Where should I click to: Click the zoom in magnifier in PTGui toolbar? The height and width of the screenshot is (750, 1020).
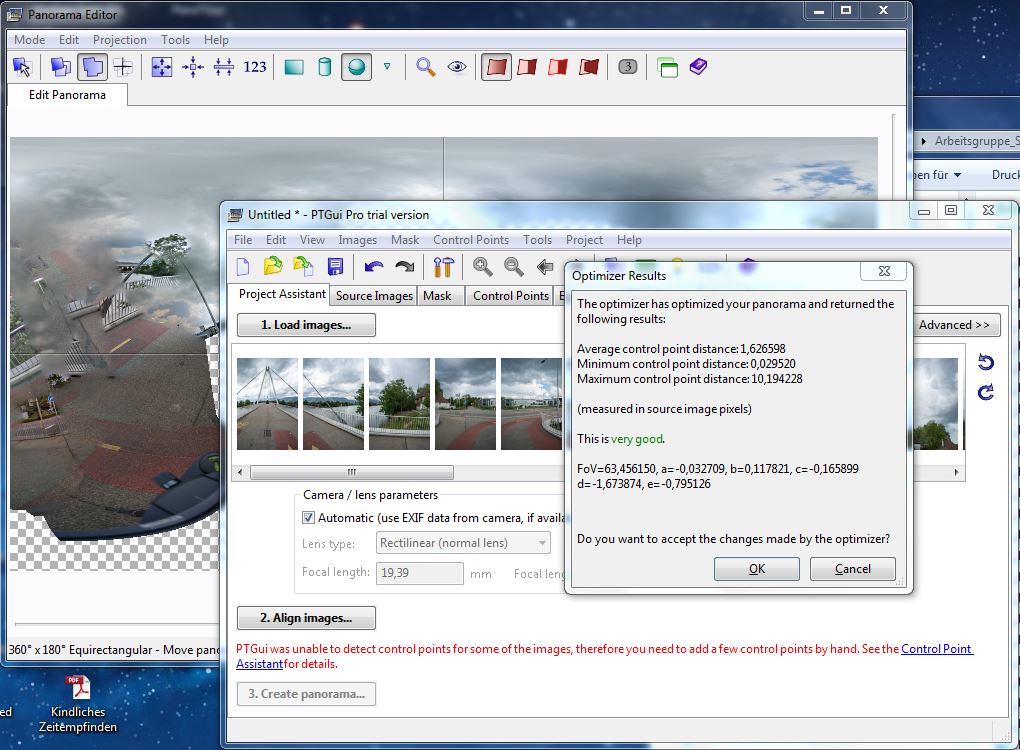483,267
